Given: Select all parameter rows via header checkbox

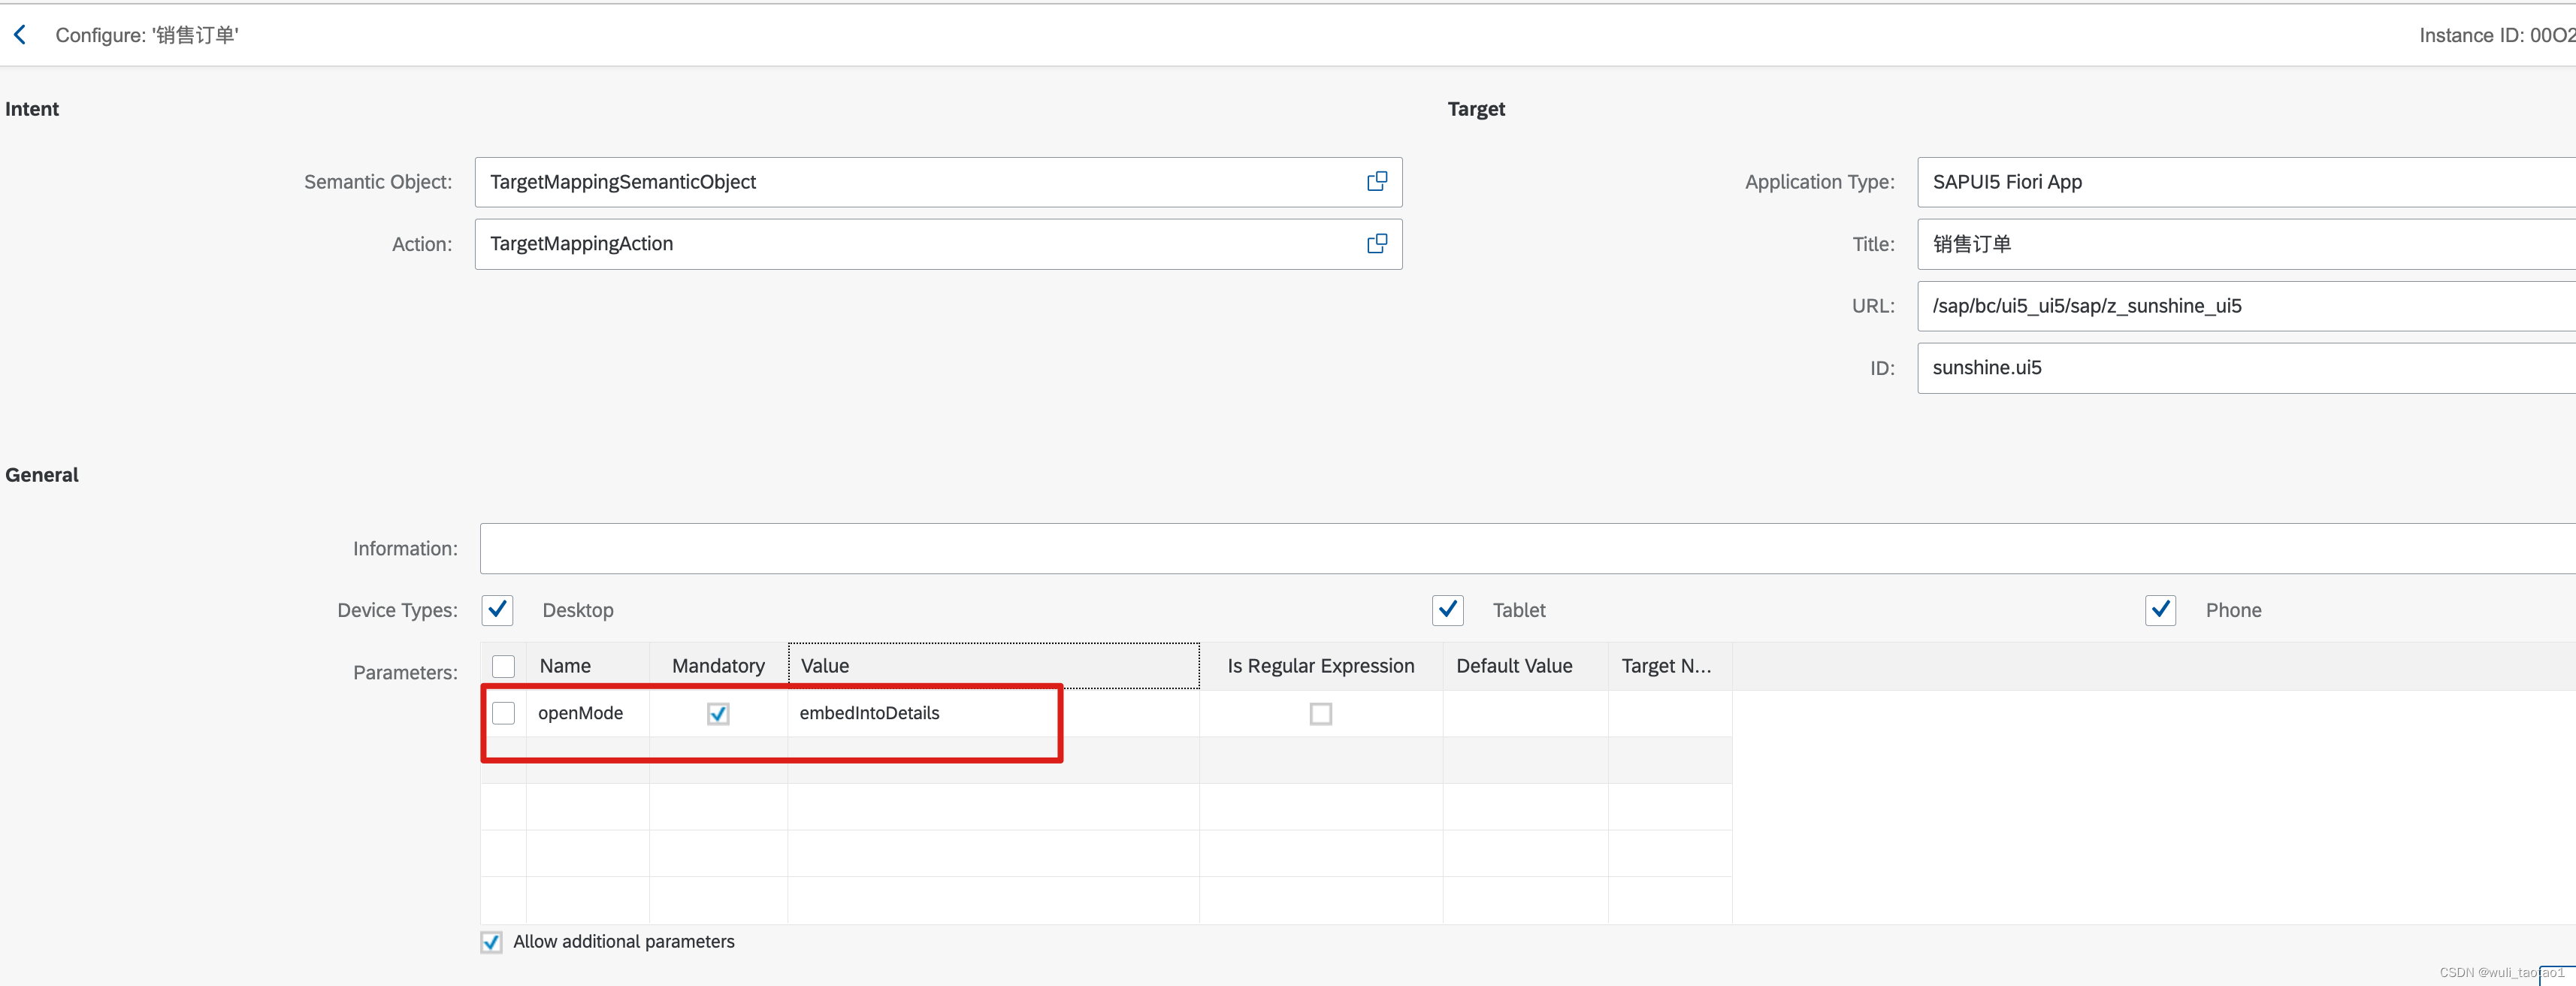Looking at the screenshot, I should pyautogui.click(x=503, y=665).
